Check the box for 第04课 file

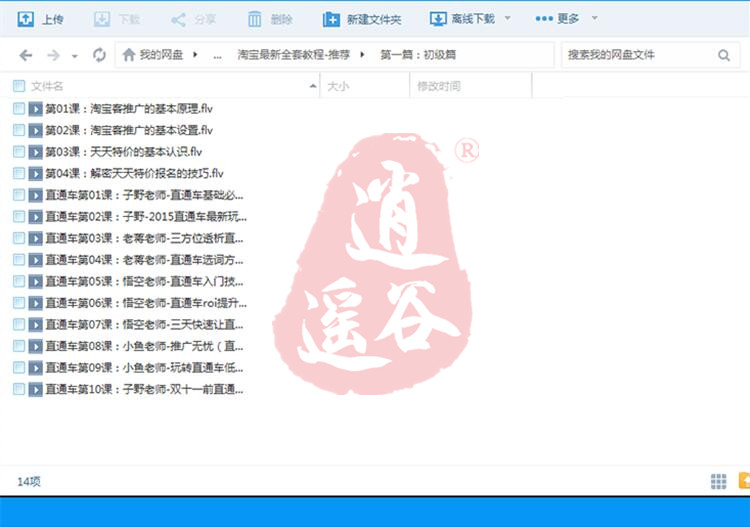[19, 173]
